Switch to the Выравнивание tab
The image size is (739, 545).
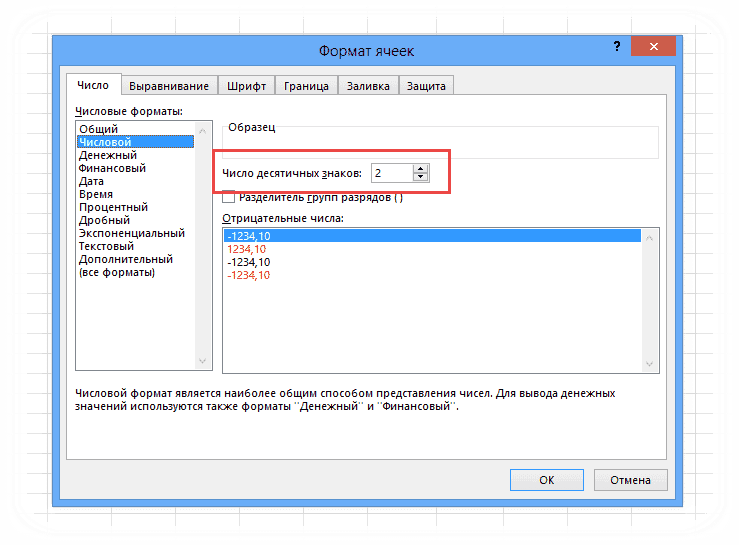click(169, 86)
